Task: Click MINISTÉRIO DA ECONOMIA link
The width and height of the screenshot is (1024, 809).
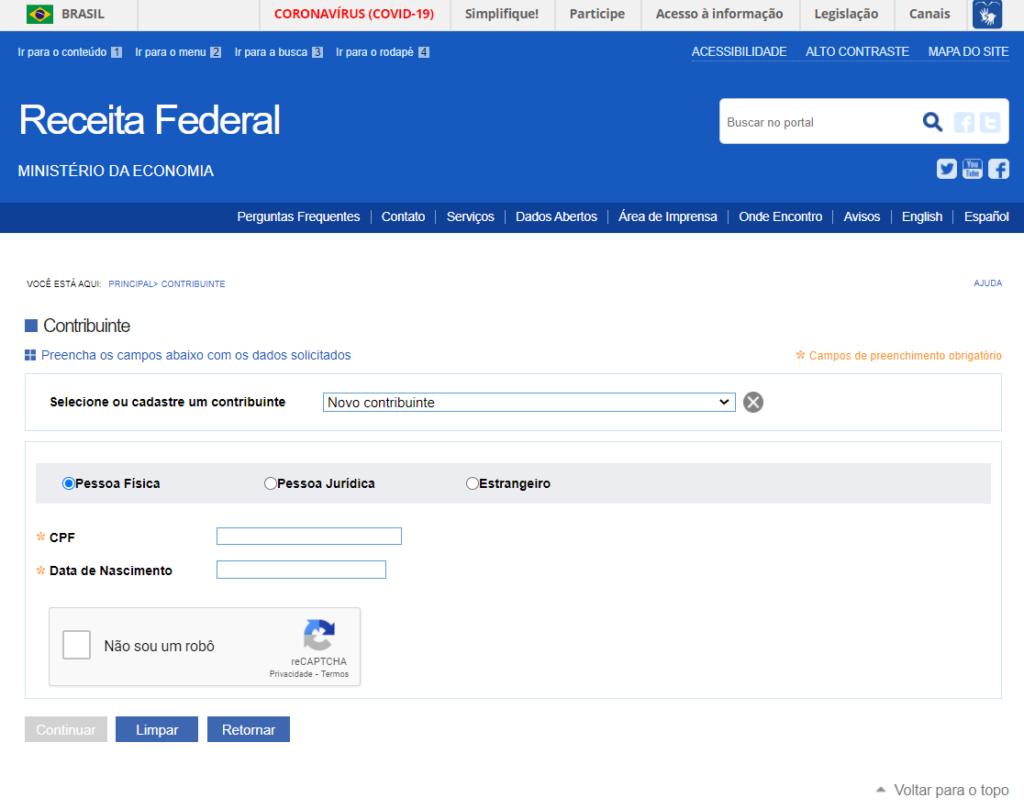Action: 116,171
